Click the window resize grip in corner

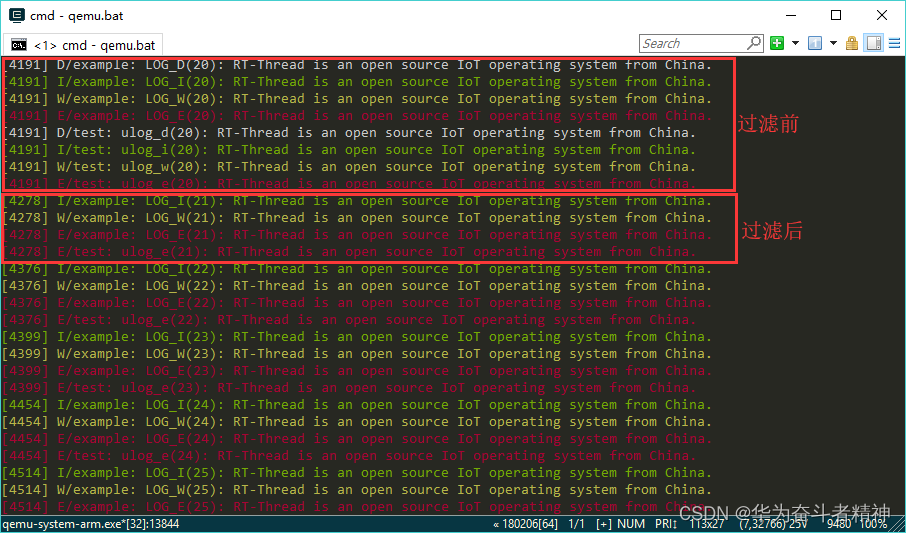[x=898, y=525]
